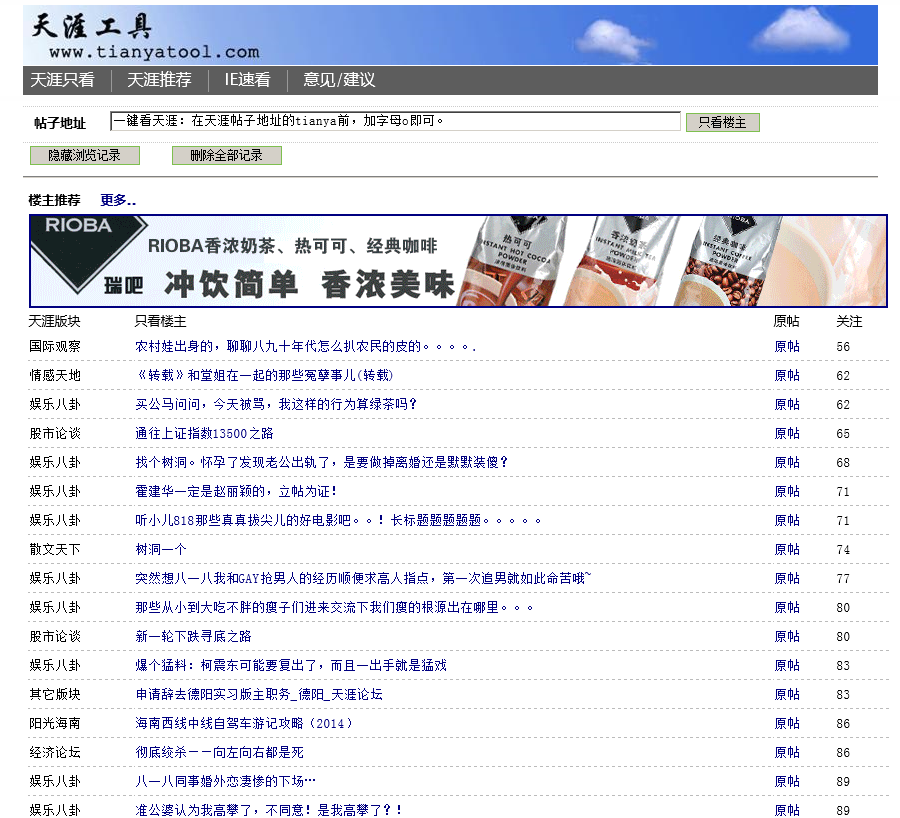Open post 突然想八一八我和GAY抢男人的经历
This screenshot has width=900, height=818.
(x=363, y=579)
